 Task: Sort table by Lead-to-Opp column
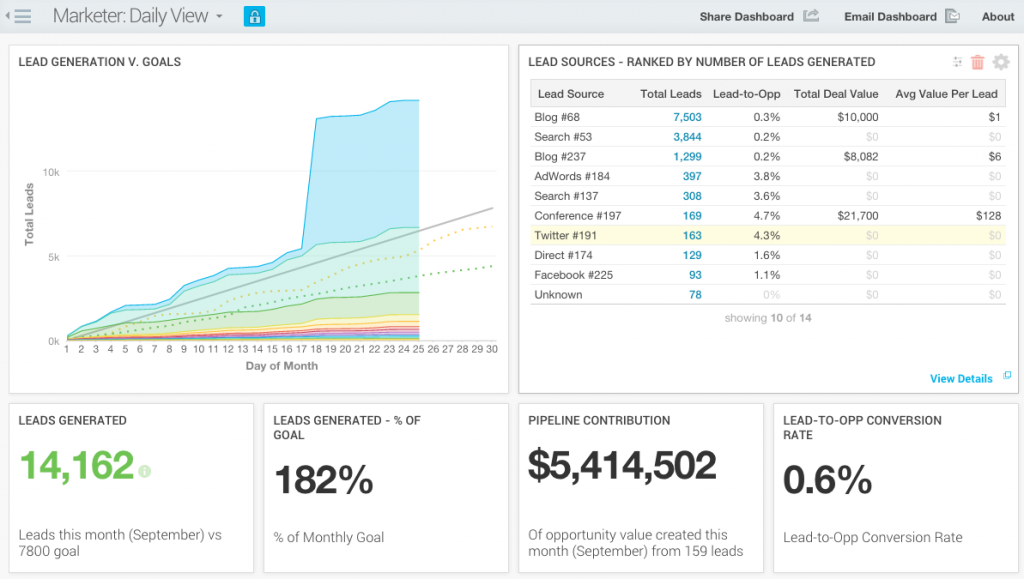746,94
